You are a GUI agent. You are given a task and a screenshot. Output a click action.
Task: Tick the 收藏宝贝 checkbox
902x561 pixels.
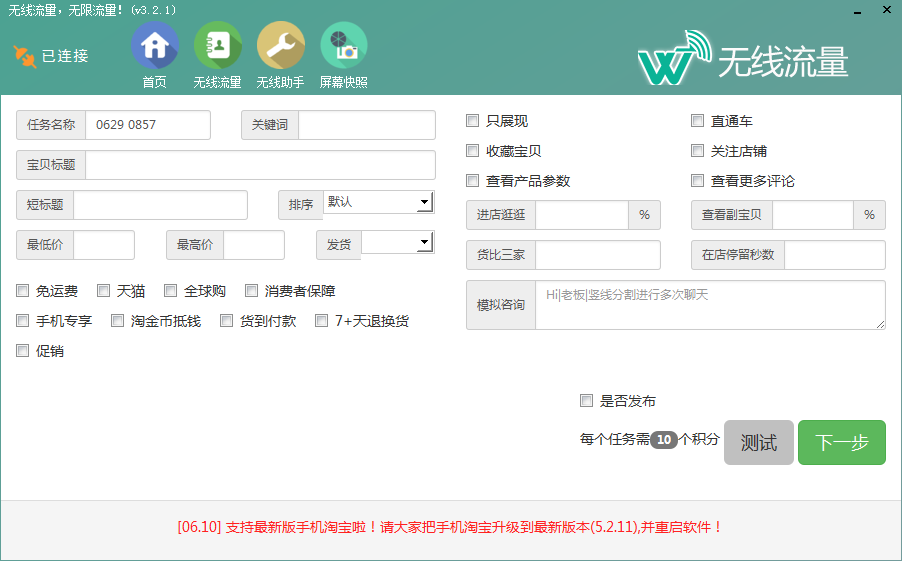coord(472,150)
